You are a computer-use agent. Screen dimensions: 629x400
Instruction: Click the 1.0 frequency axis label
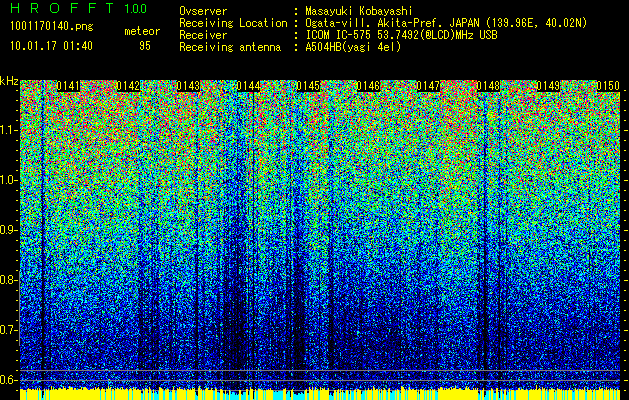9,180
